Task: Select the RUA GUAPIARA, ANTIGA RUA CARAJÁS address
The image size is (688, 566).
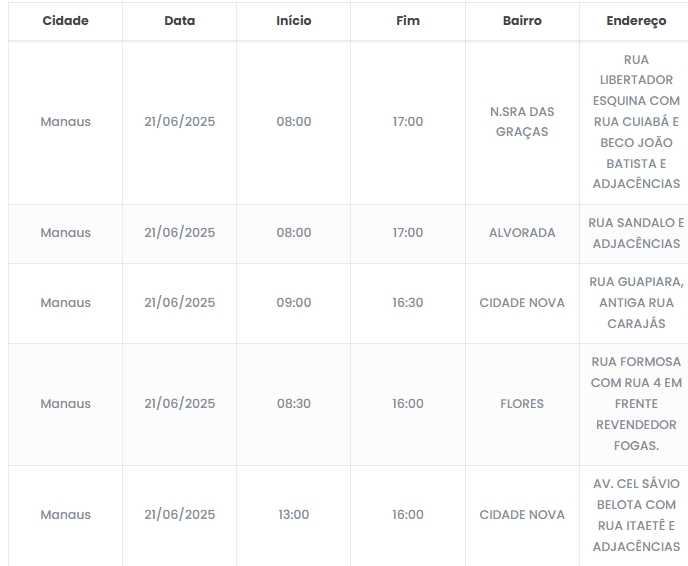Action: 636,303
